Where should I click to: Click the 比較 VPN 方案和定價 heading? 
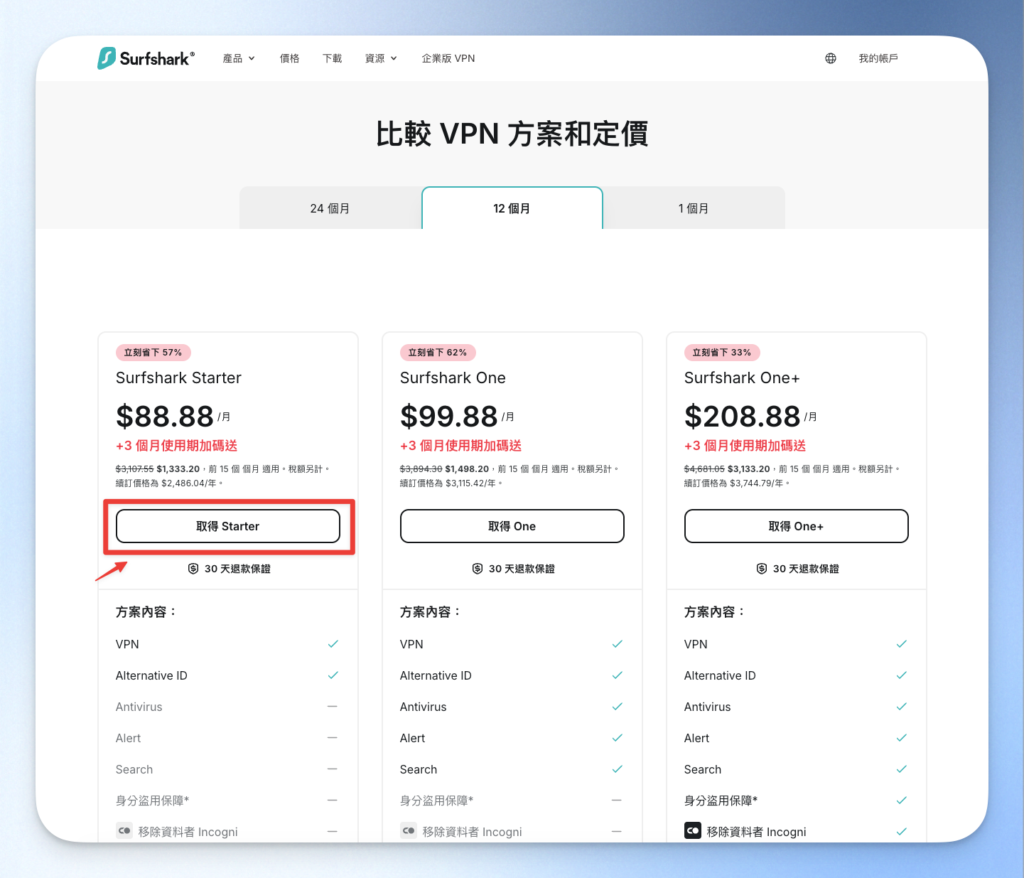coord(512,134)
